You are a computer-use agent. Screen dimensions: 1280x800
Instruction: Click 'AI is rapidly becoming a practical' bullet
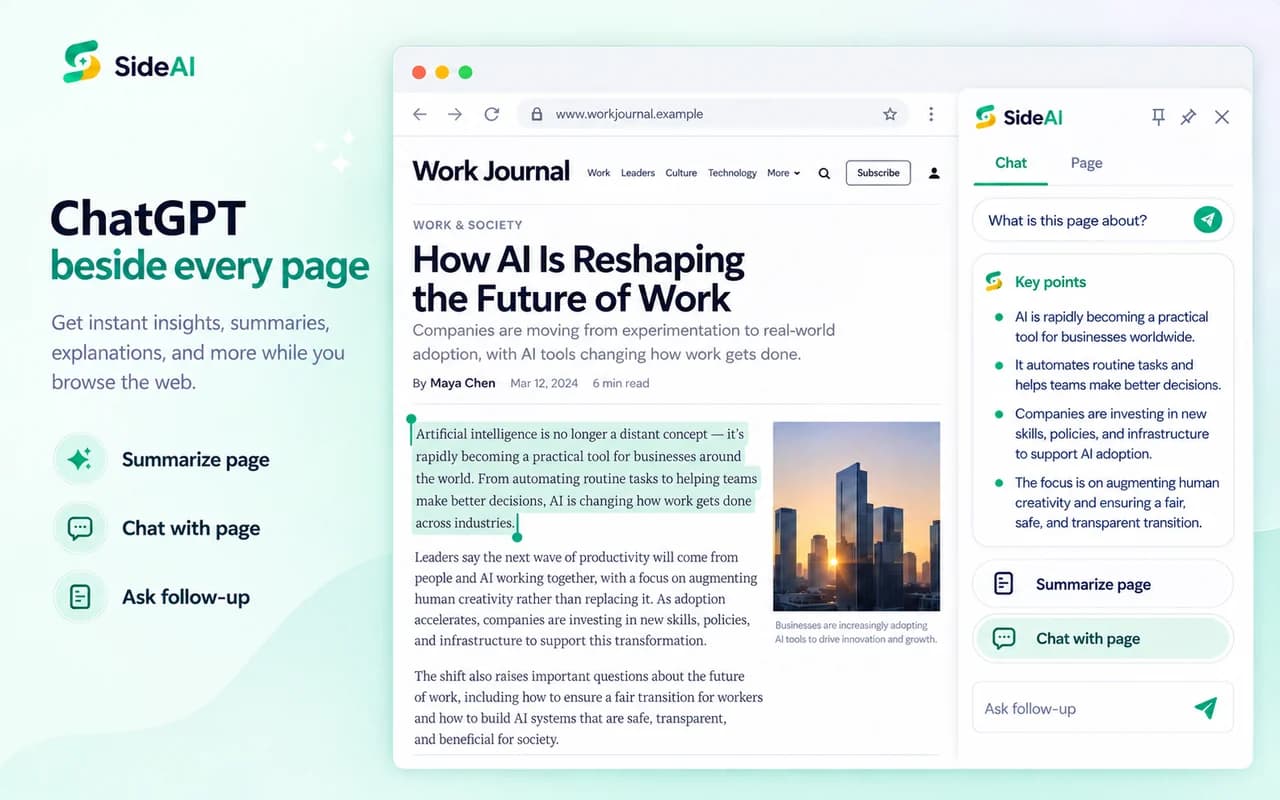click(1112, 327)
